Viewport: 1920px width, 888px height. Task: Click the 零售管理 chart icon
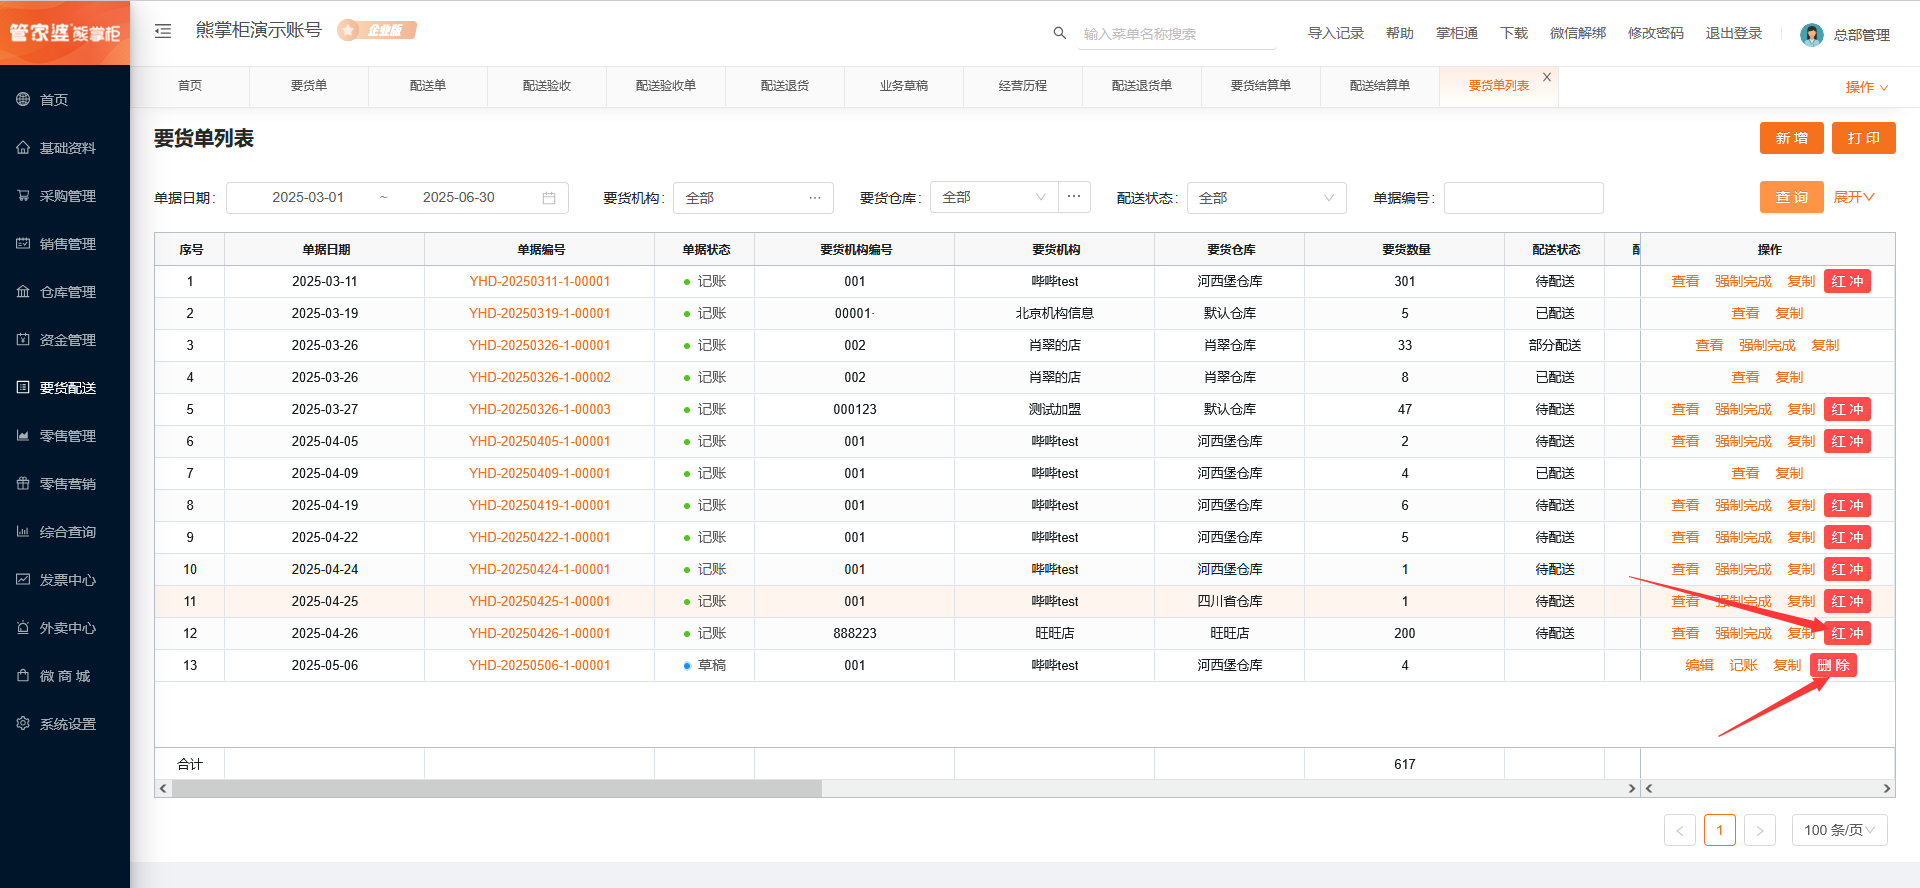click(x=23, y=435)
